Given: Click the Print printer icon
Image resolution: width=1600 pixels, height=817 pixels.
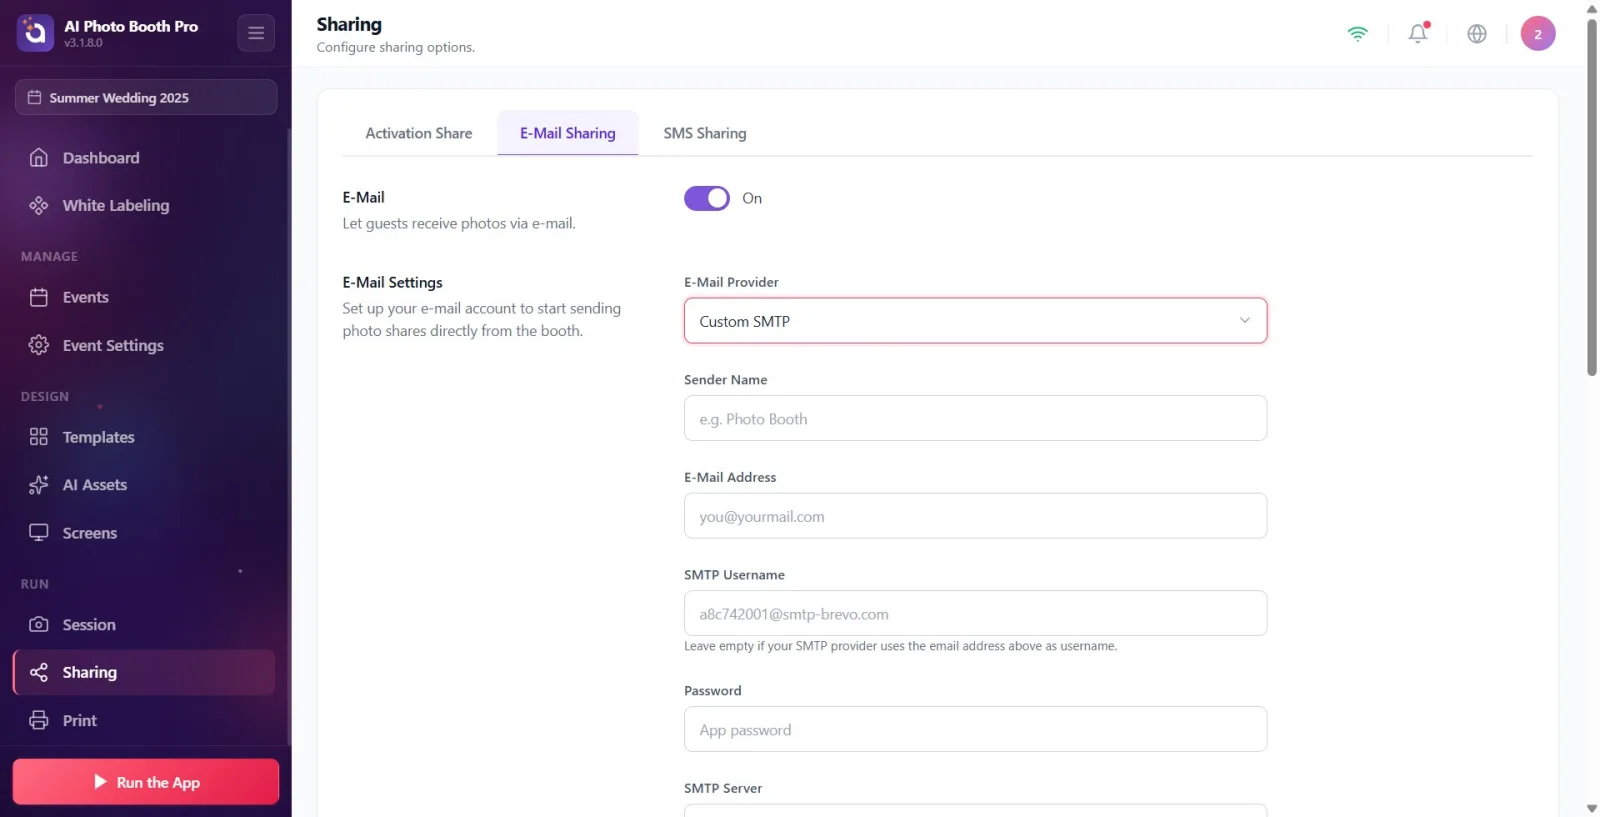Looking at the screenshot, I should click(39, 720).
